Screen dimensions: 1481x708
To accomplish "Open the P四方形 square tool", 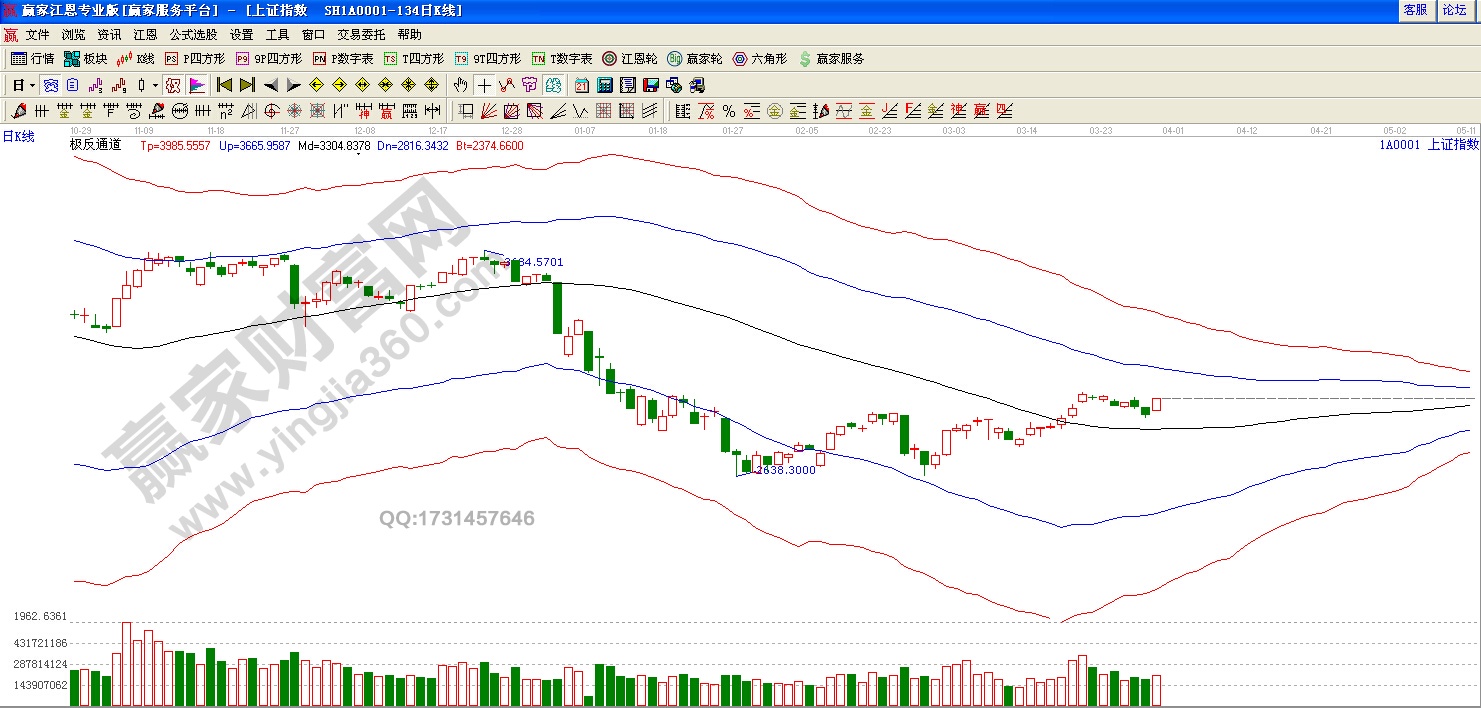I will 195,59.
